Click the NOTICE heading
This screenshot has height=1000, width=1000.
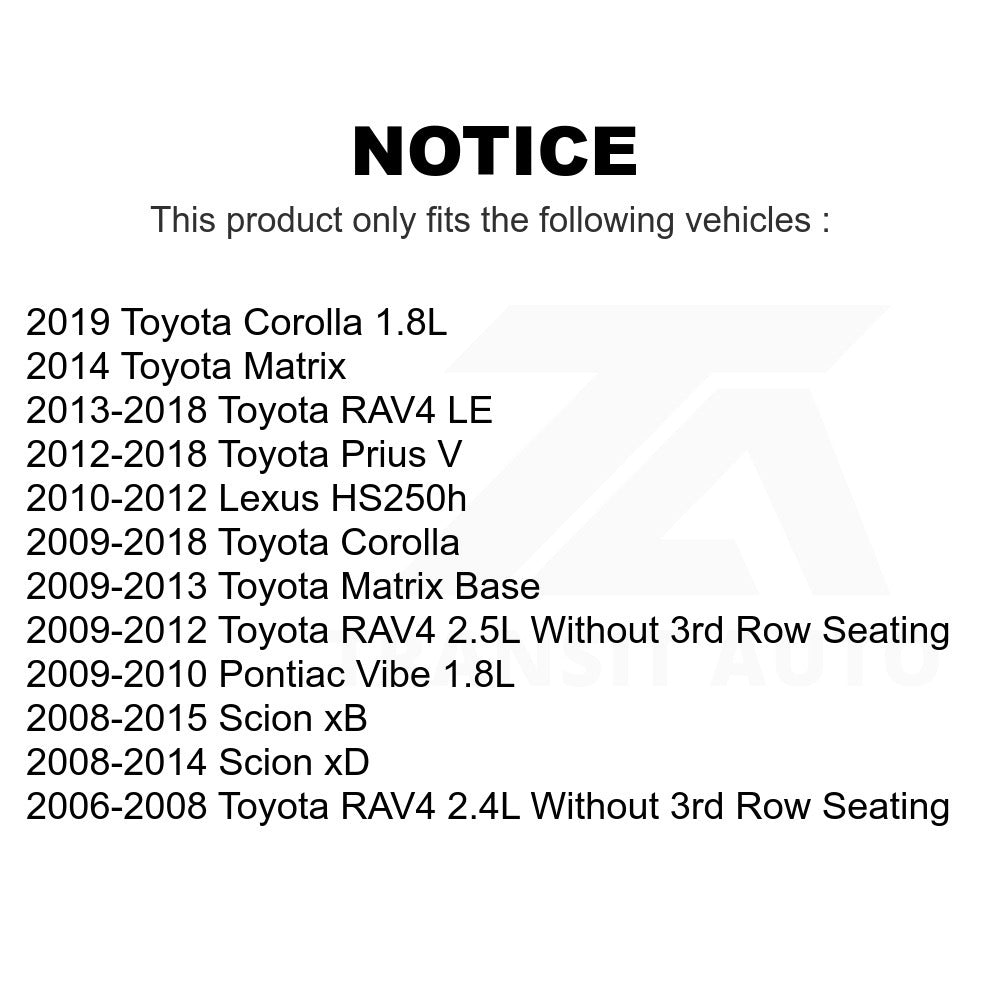tap(494, 152)
